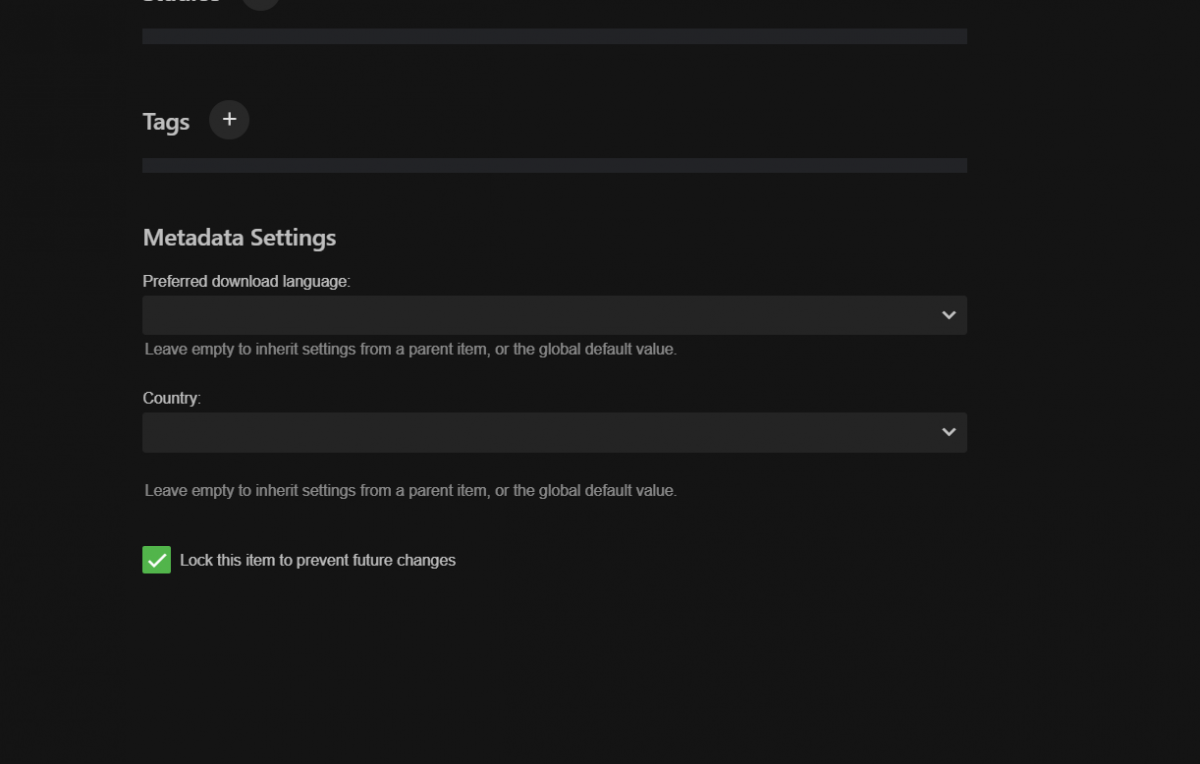Click the partially visible Studios heading
This screenshot has width=1200, height=764.
coord(181,2)
